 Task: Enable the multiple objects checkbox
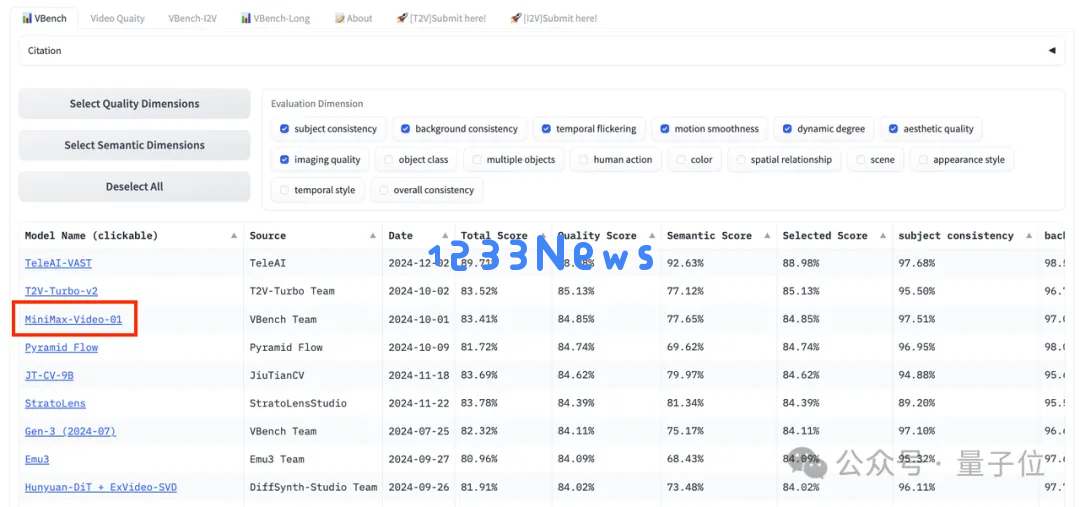pos(477,160)
